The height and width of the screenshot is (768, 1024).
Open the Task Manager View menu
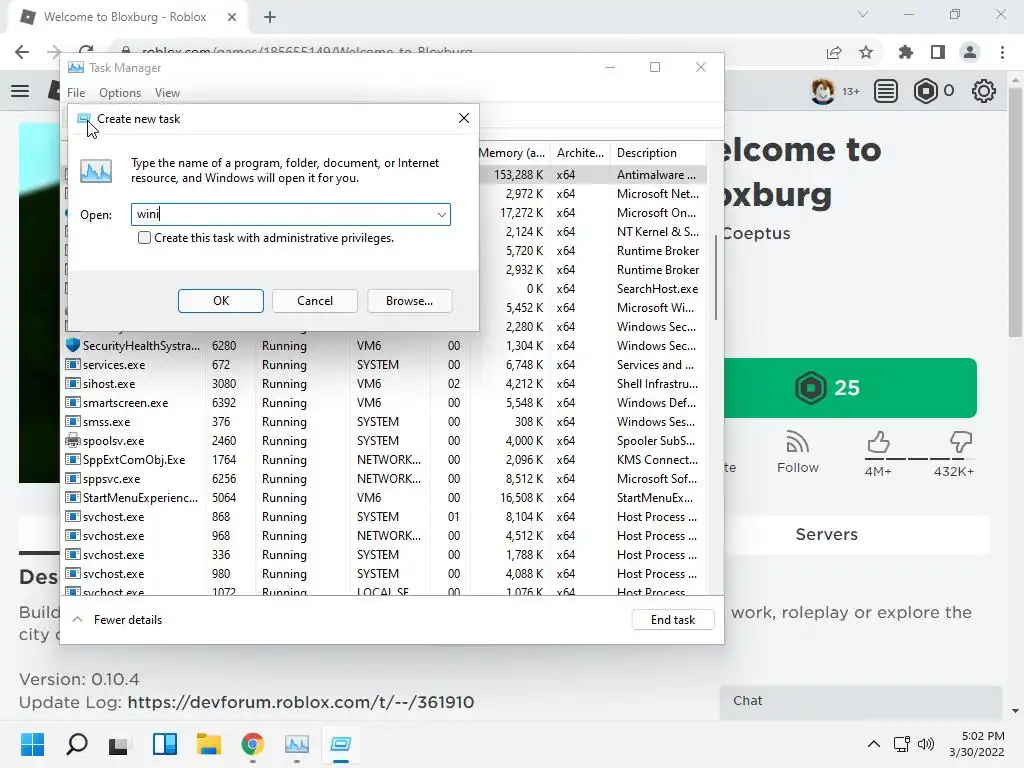tap(167, 93)
